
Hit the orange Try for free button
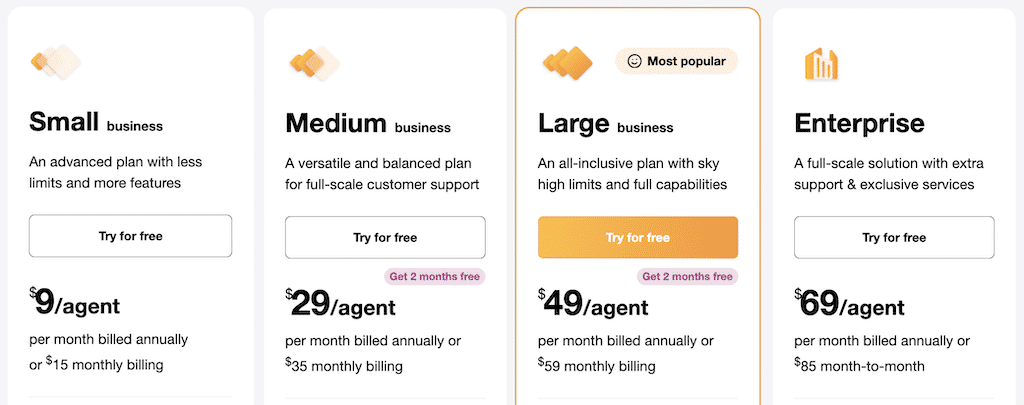coord(638,237)
